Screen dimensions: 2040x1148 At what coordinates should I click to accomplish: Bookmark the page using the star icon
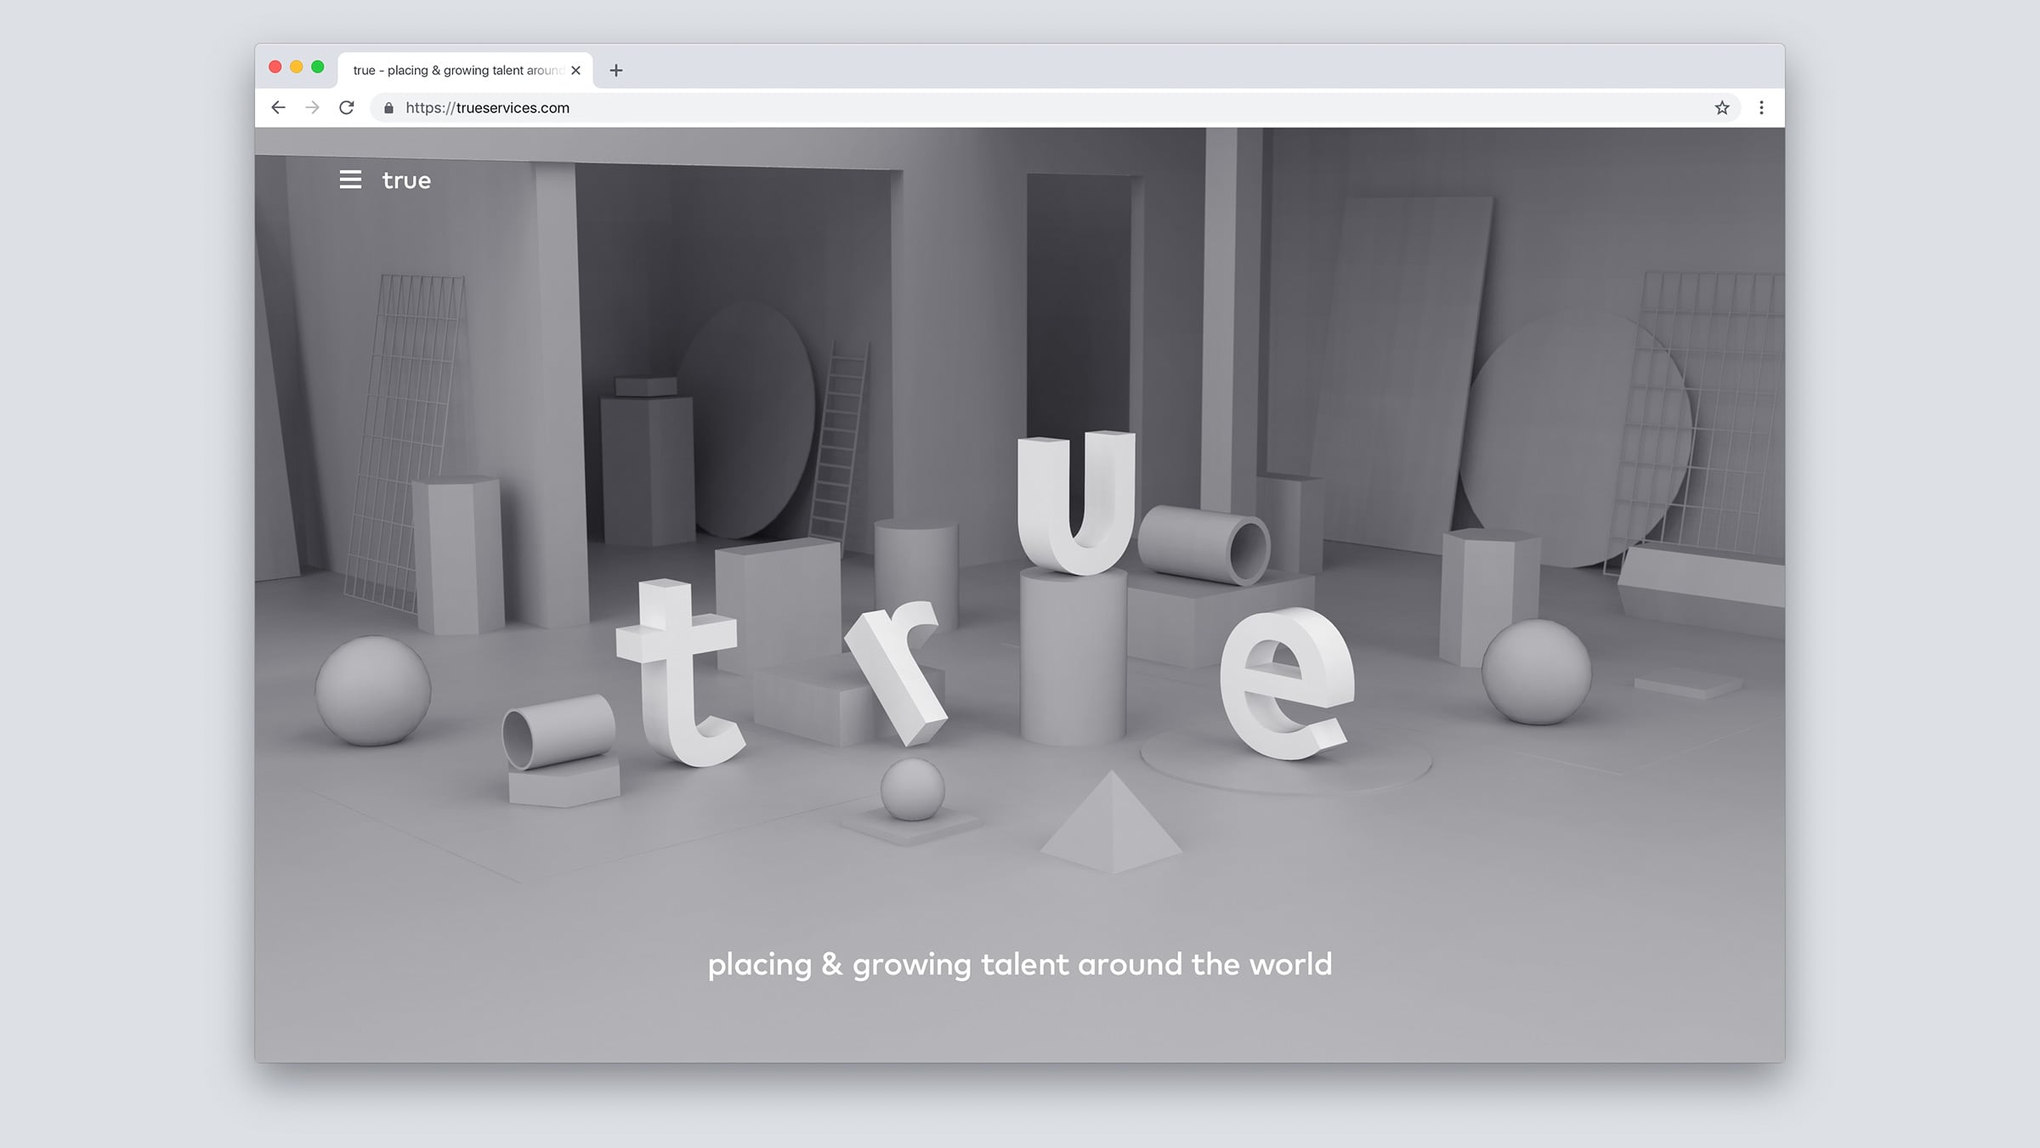point(1722,107)
